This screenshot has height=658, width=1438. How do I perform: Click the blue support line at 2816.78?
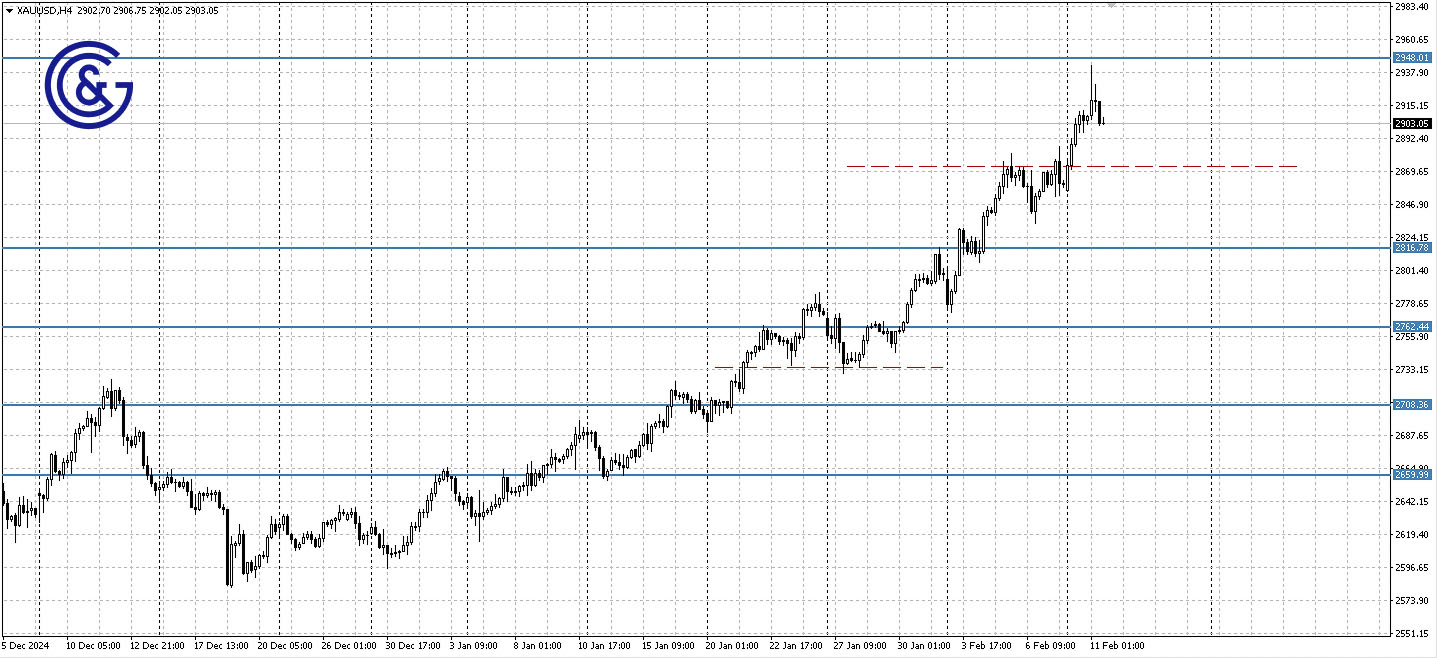600,245
